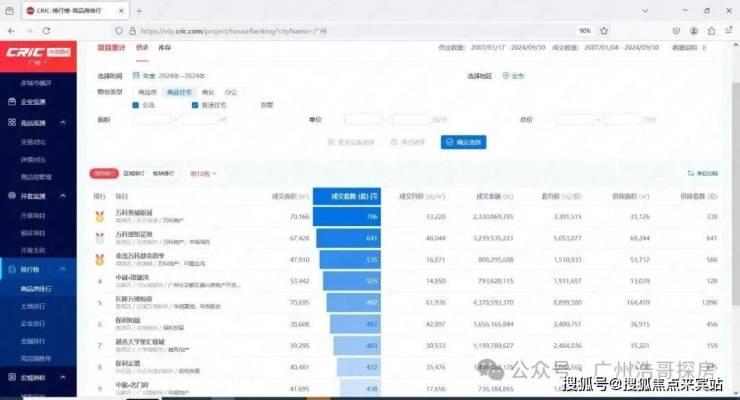This screenshot has height=400, width=740.
Task: Click the silver medal icon for rank two
Action: coord(99,238)
